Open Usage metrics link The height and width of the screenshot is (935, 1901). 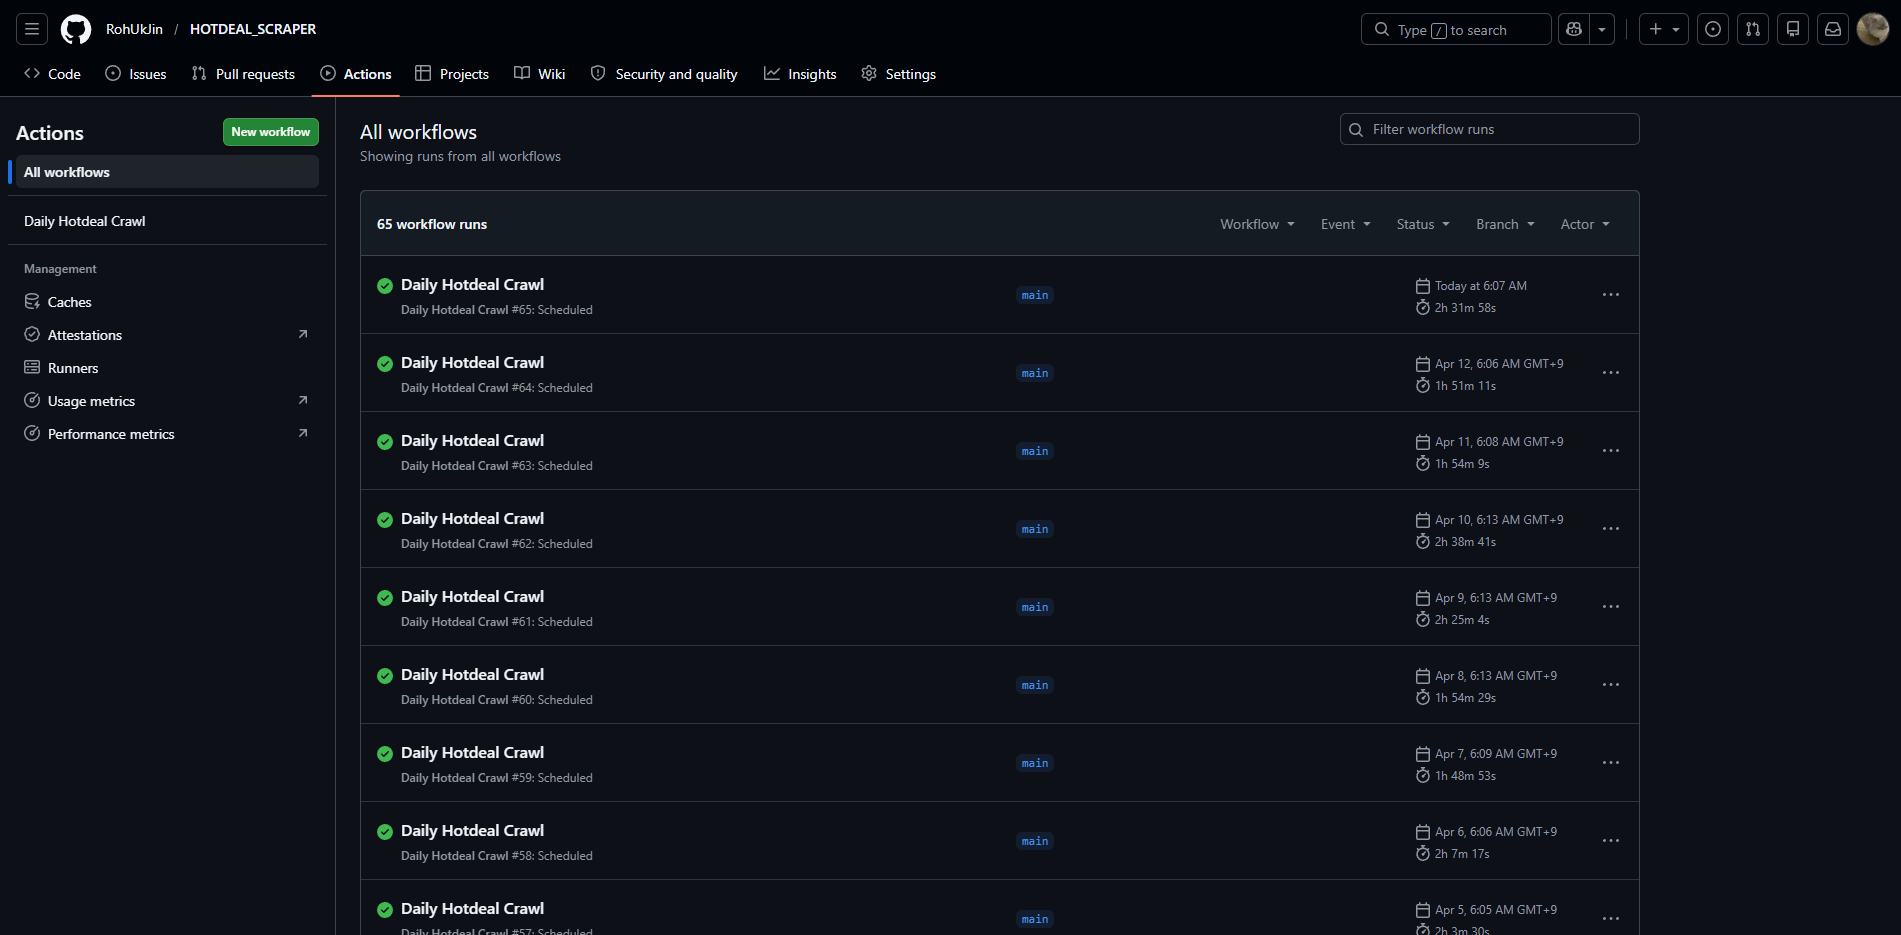[x=167, y=401]
